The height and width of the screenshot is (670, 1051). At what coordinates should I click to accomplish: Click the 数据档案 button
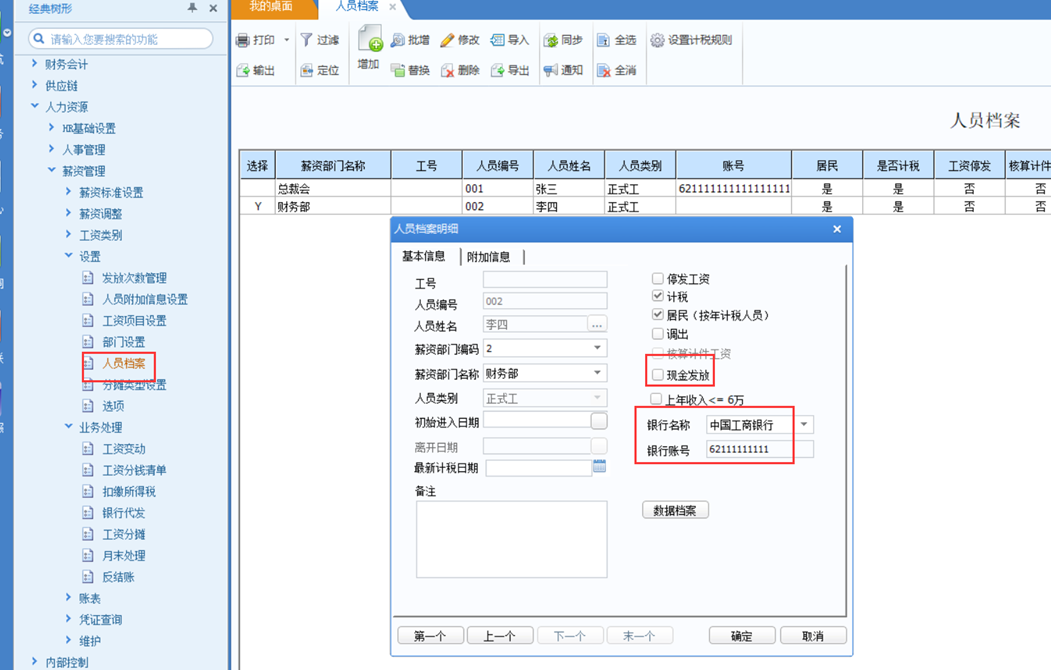pos(675,510)
